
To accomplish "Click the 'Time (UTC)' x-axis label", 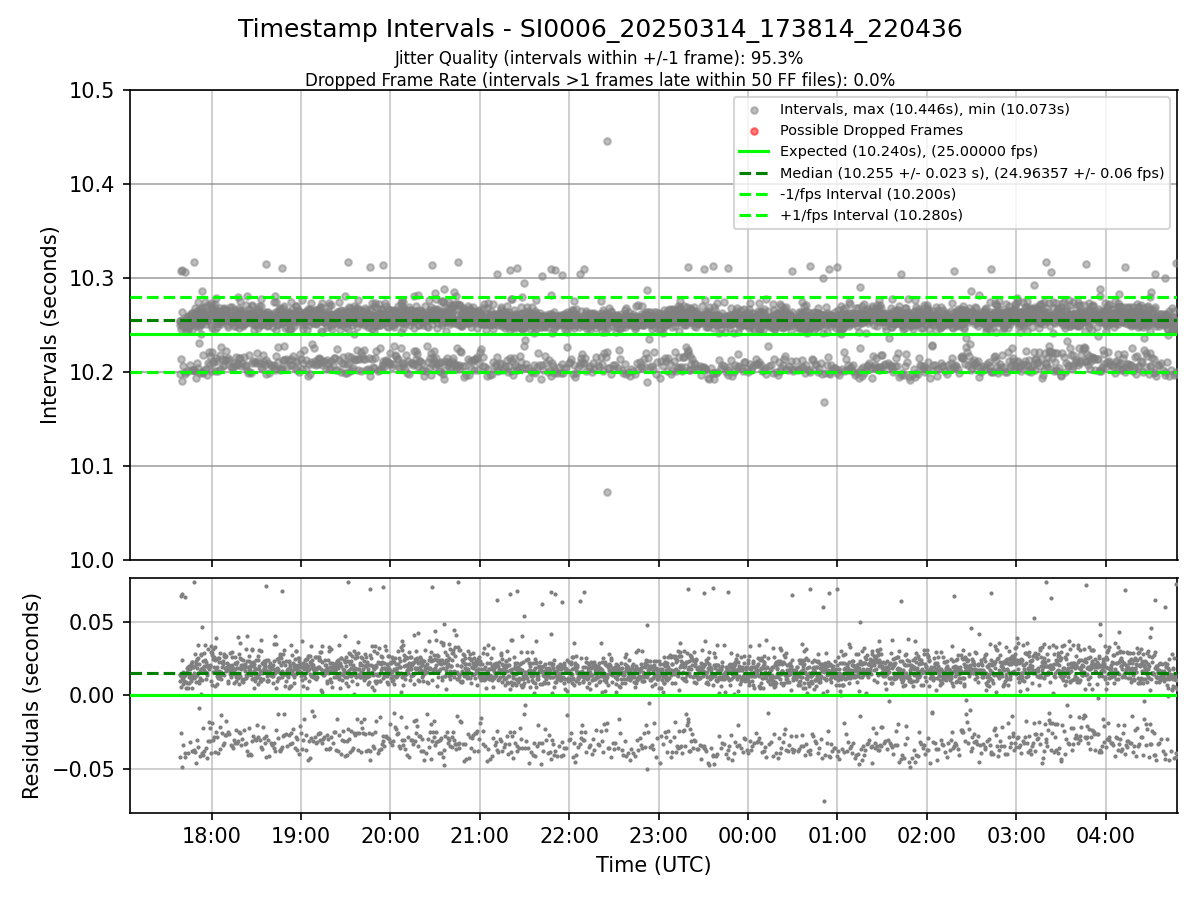I will click(x=653, y=865).
